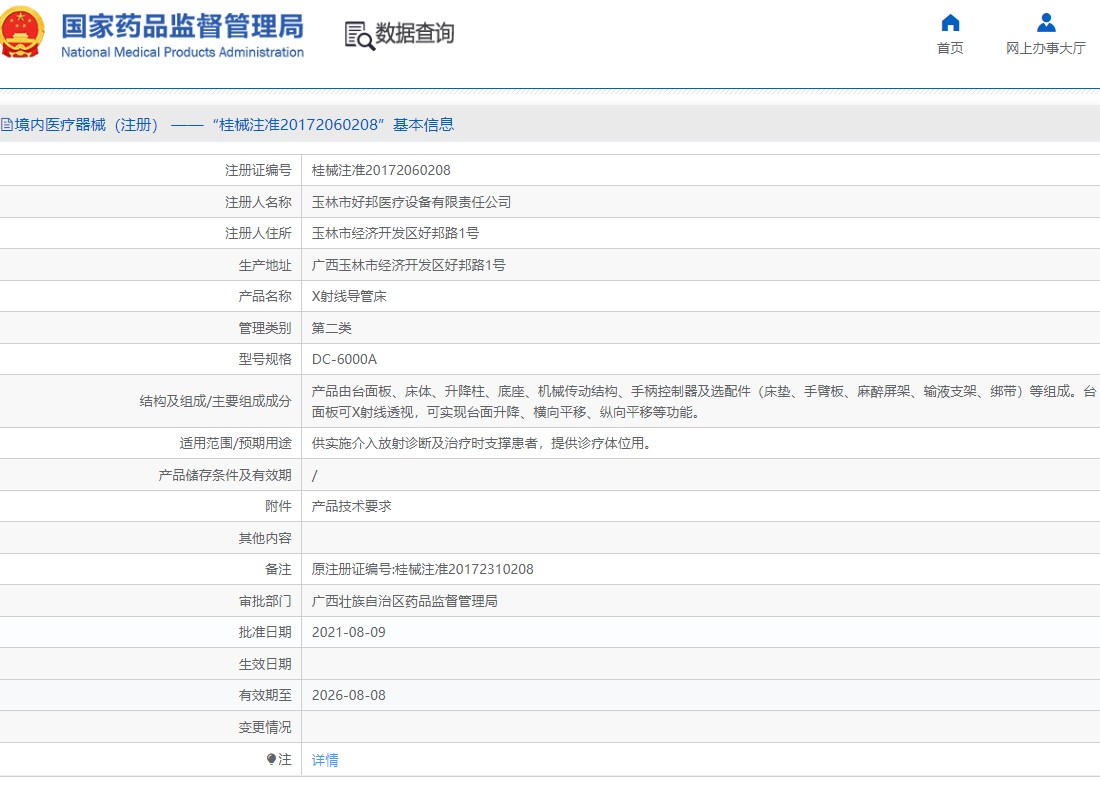
Task: Click the 生效日期 label
Action: 264,664
